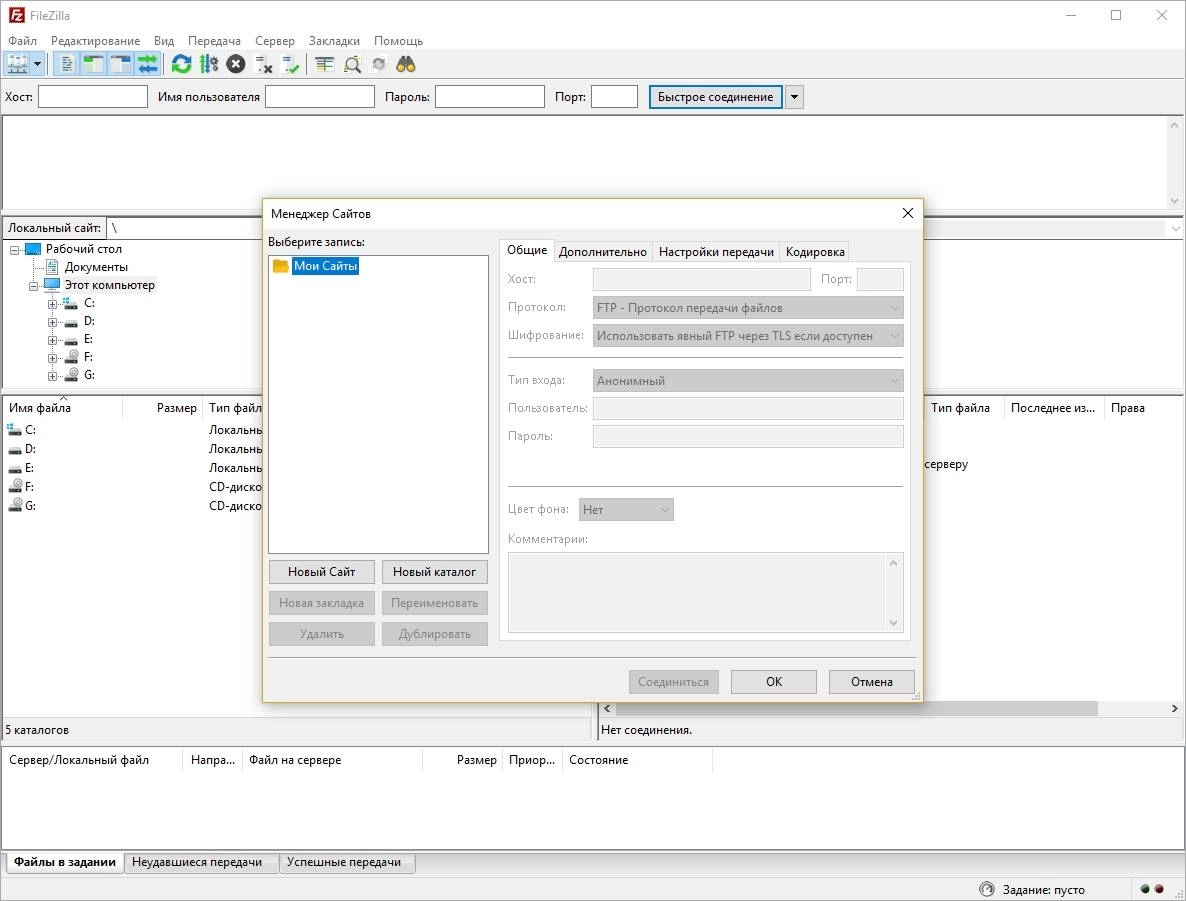This screenshot has height=901, width=1186.
Task: Open the Вид menu
Action: pos(164,41)
